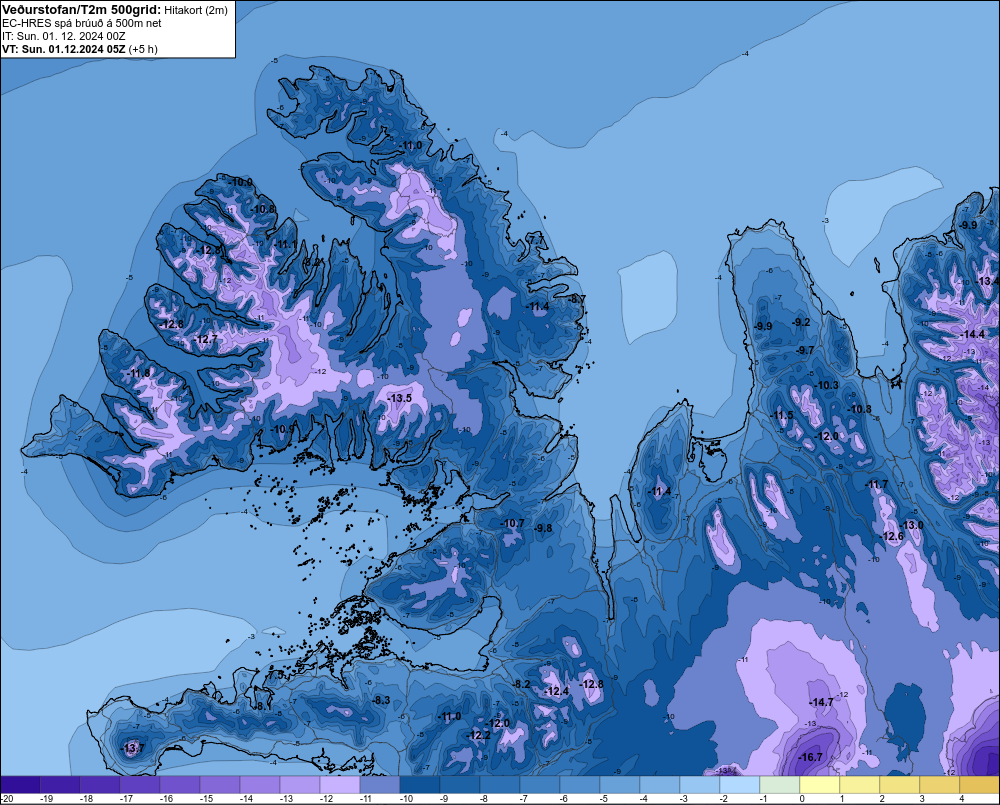
Task: Click the -14.7 temperature label
Action: tap(821, 702)
